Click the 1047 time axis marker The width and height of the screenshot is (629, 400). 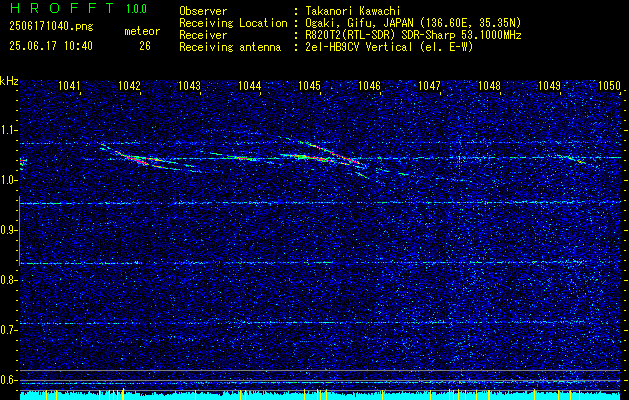coord(430,85)
